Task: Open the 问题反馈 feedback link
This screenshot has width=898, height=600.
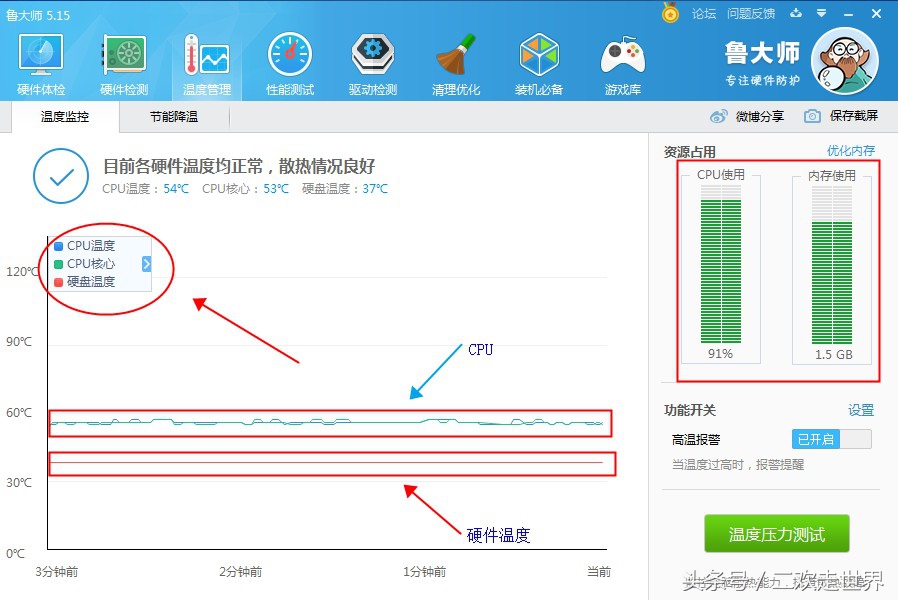Action: 751,14
